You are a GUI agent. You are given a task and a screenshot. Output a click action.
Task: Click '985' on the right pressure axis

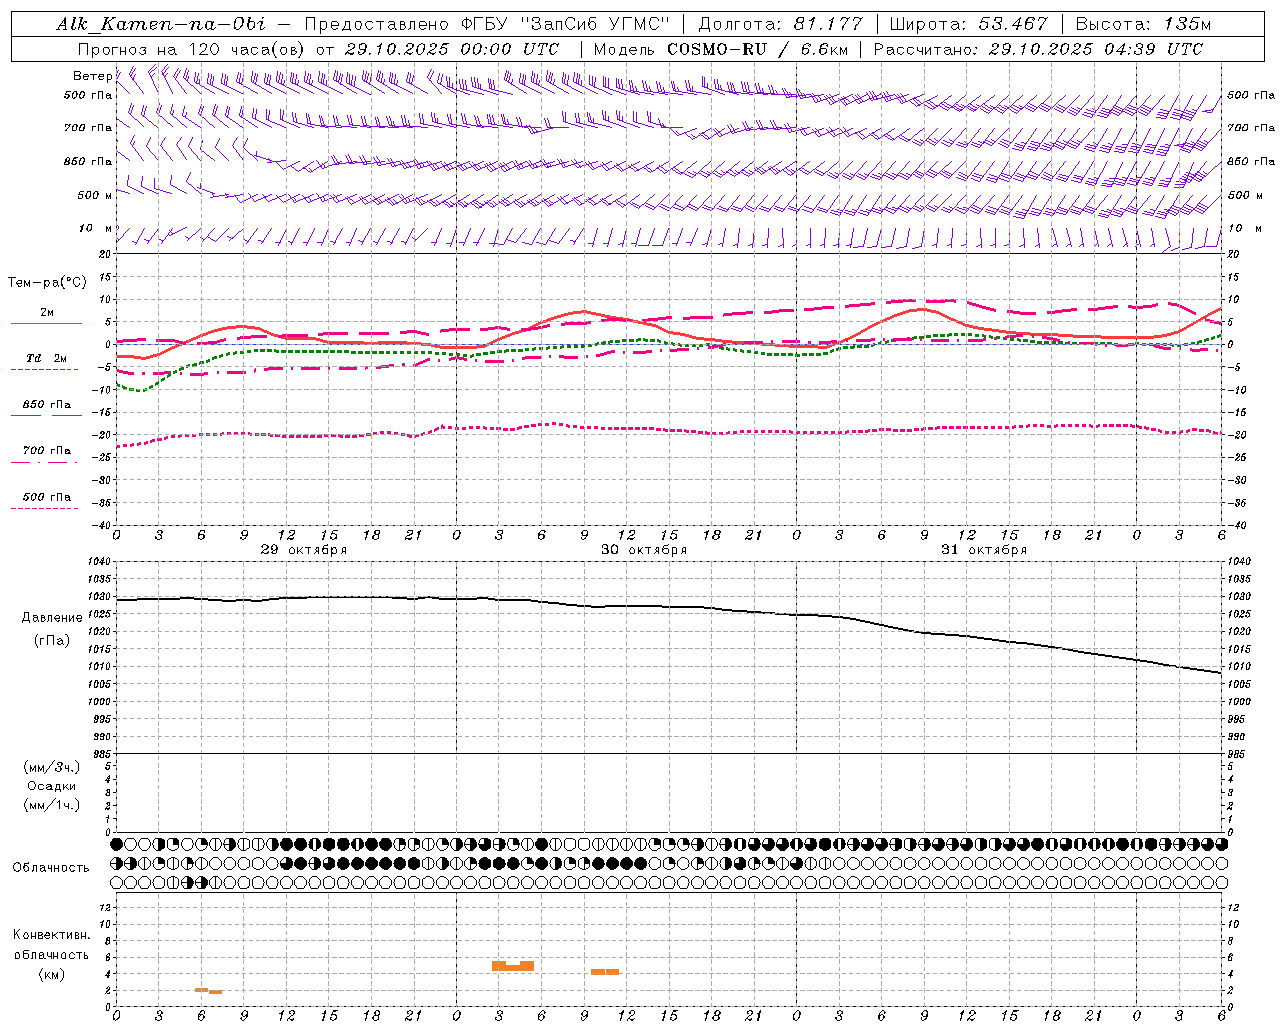point(1237,754)
